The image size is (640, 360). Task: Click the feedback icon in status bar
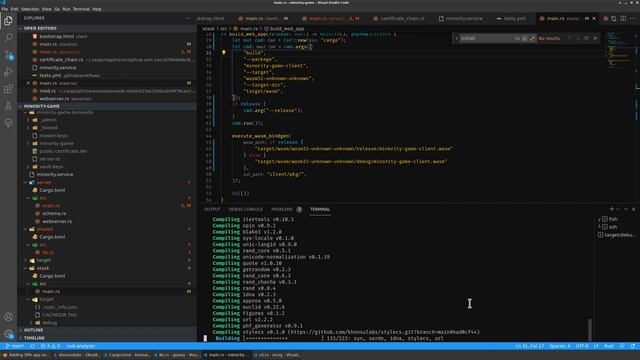(622, 346)
